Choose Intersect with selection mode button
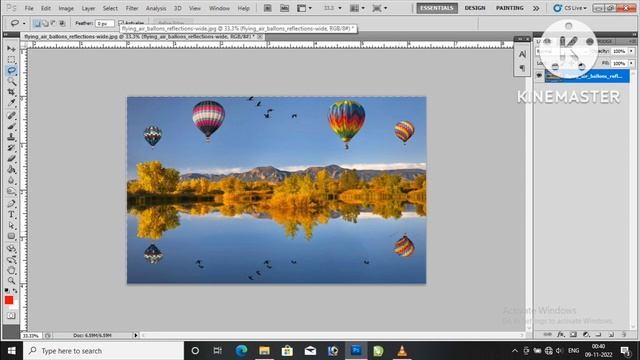This screenshot has height=360, width=640. tap(62, 23)
